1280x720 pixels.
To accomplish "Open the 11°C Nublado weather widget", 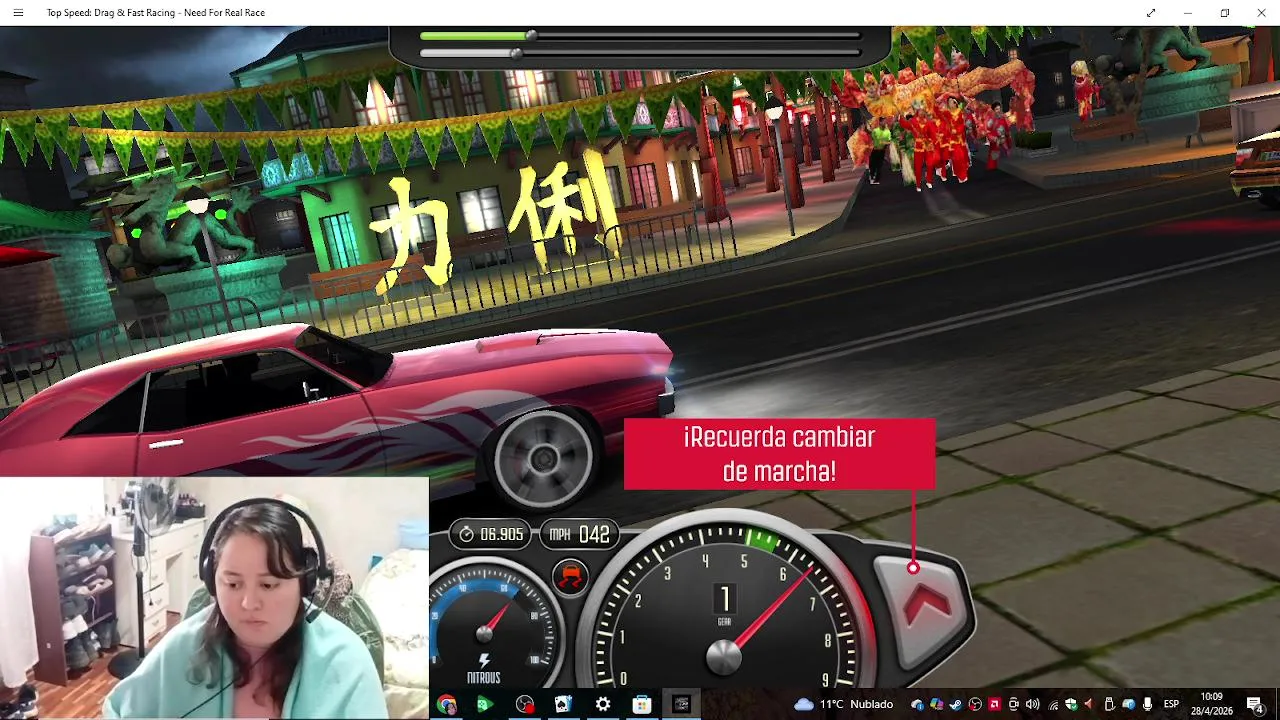I will click(x=843, y=705).
